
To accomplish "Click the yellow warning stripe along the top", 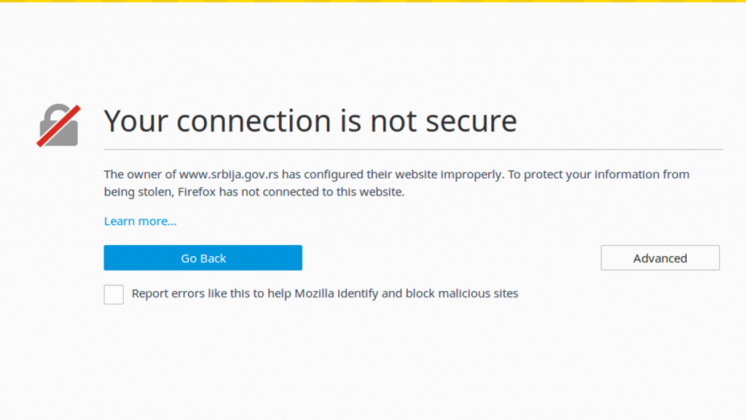I will (373, 1).
